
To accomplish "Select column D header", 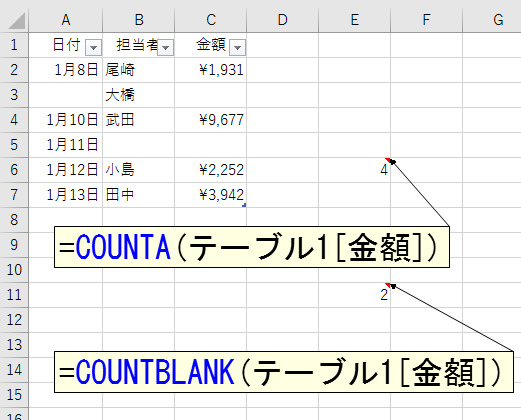I will [x=282, y=20].
